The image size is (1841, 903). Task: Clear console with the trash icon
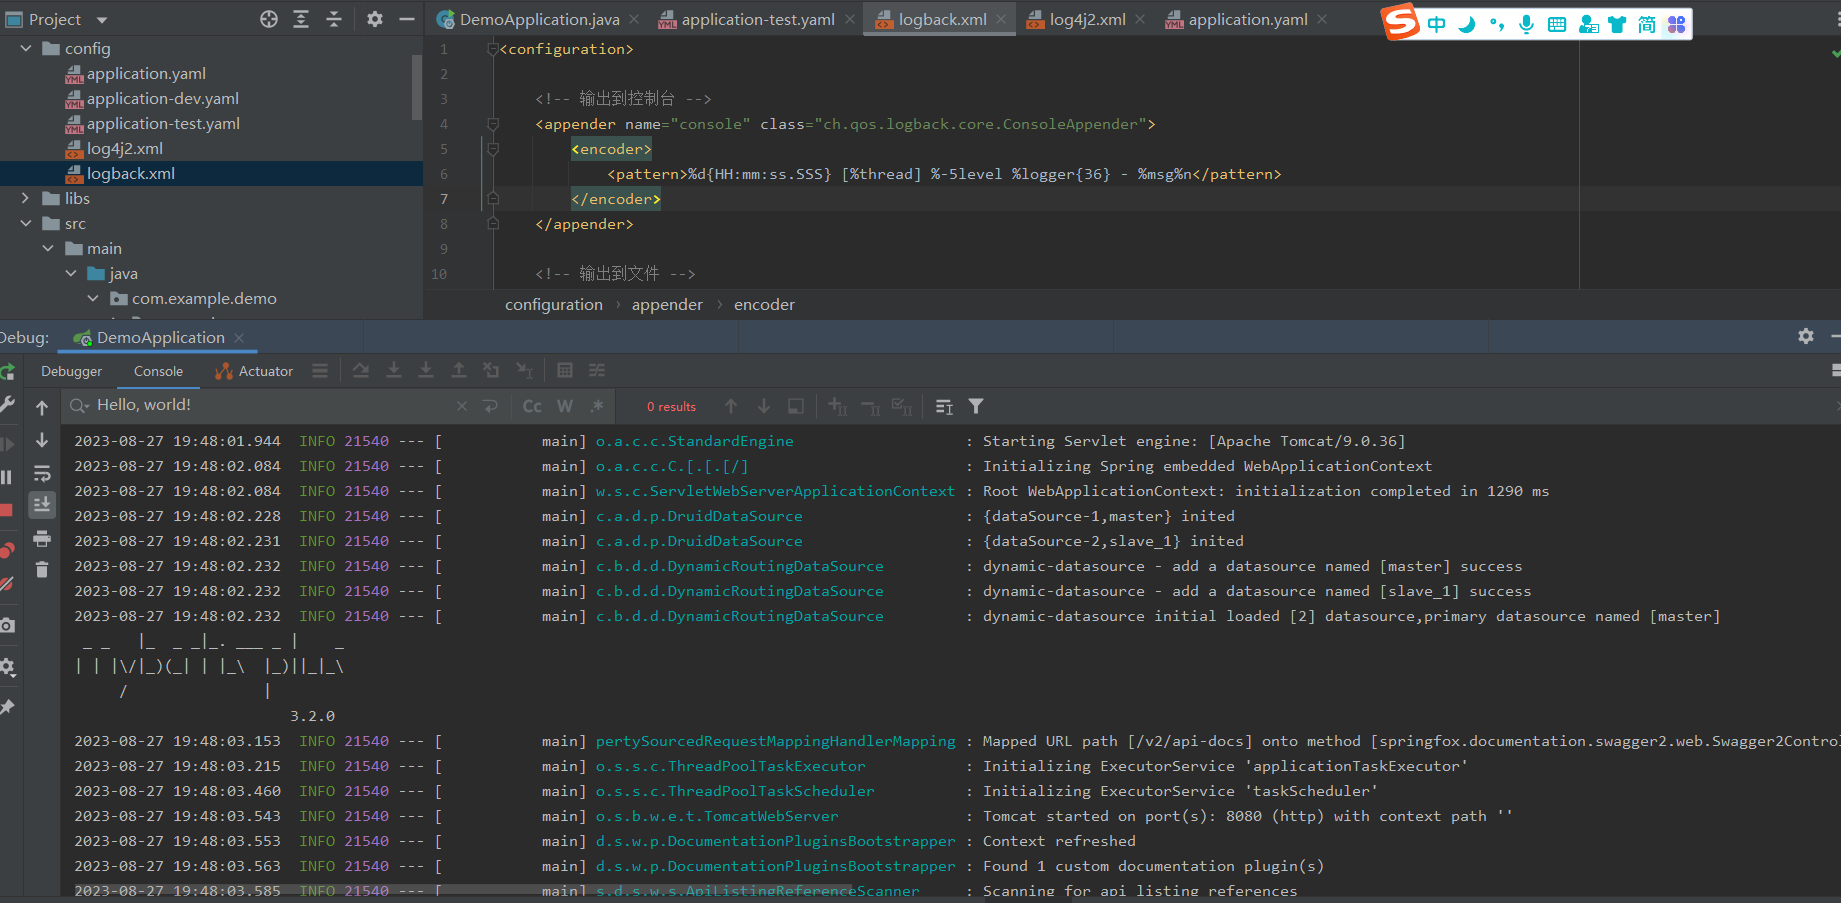[x=42, y=570]
